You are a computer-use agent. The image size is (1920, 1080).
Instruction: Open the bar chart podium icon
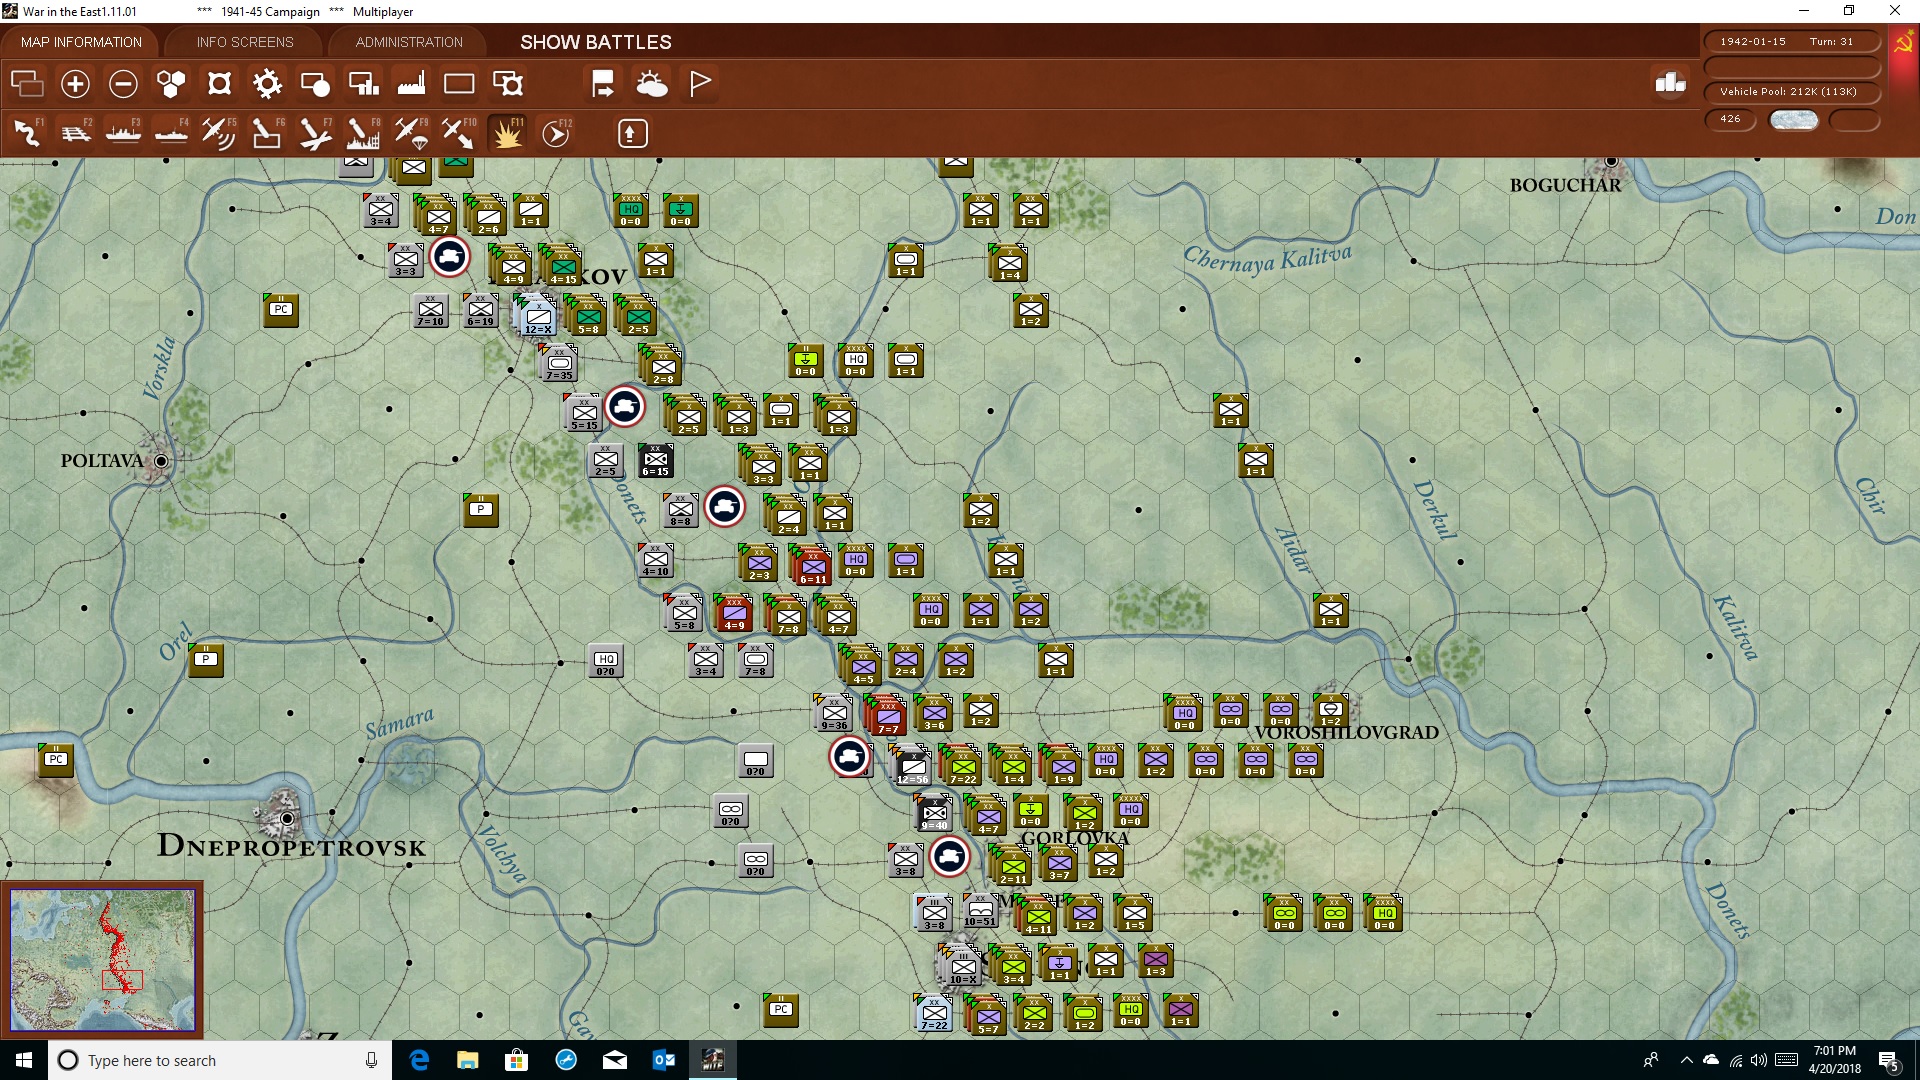click(x=1670, y=84)
